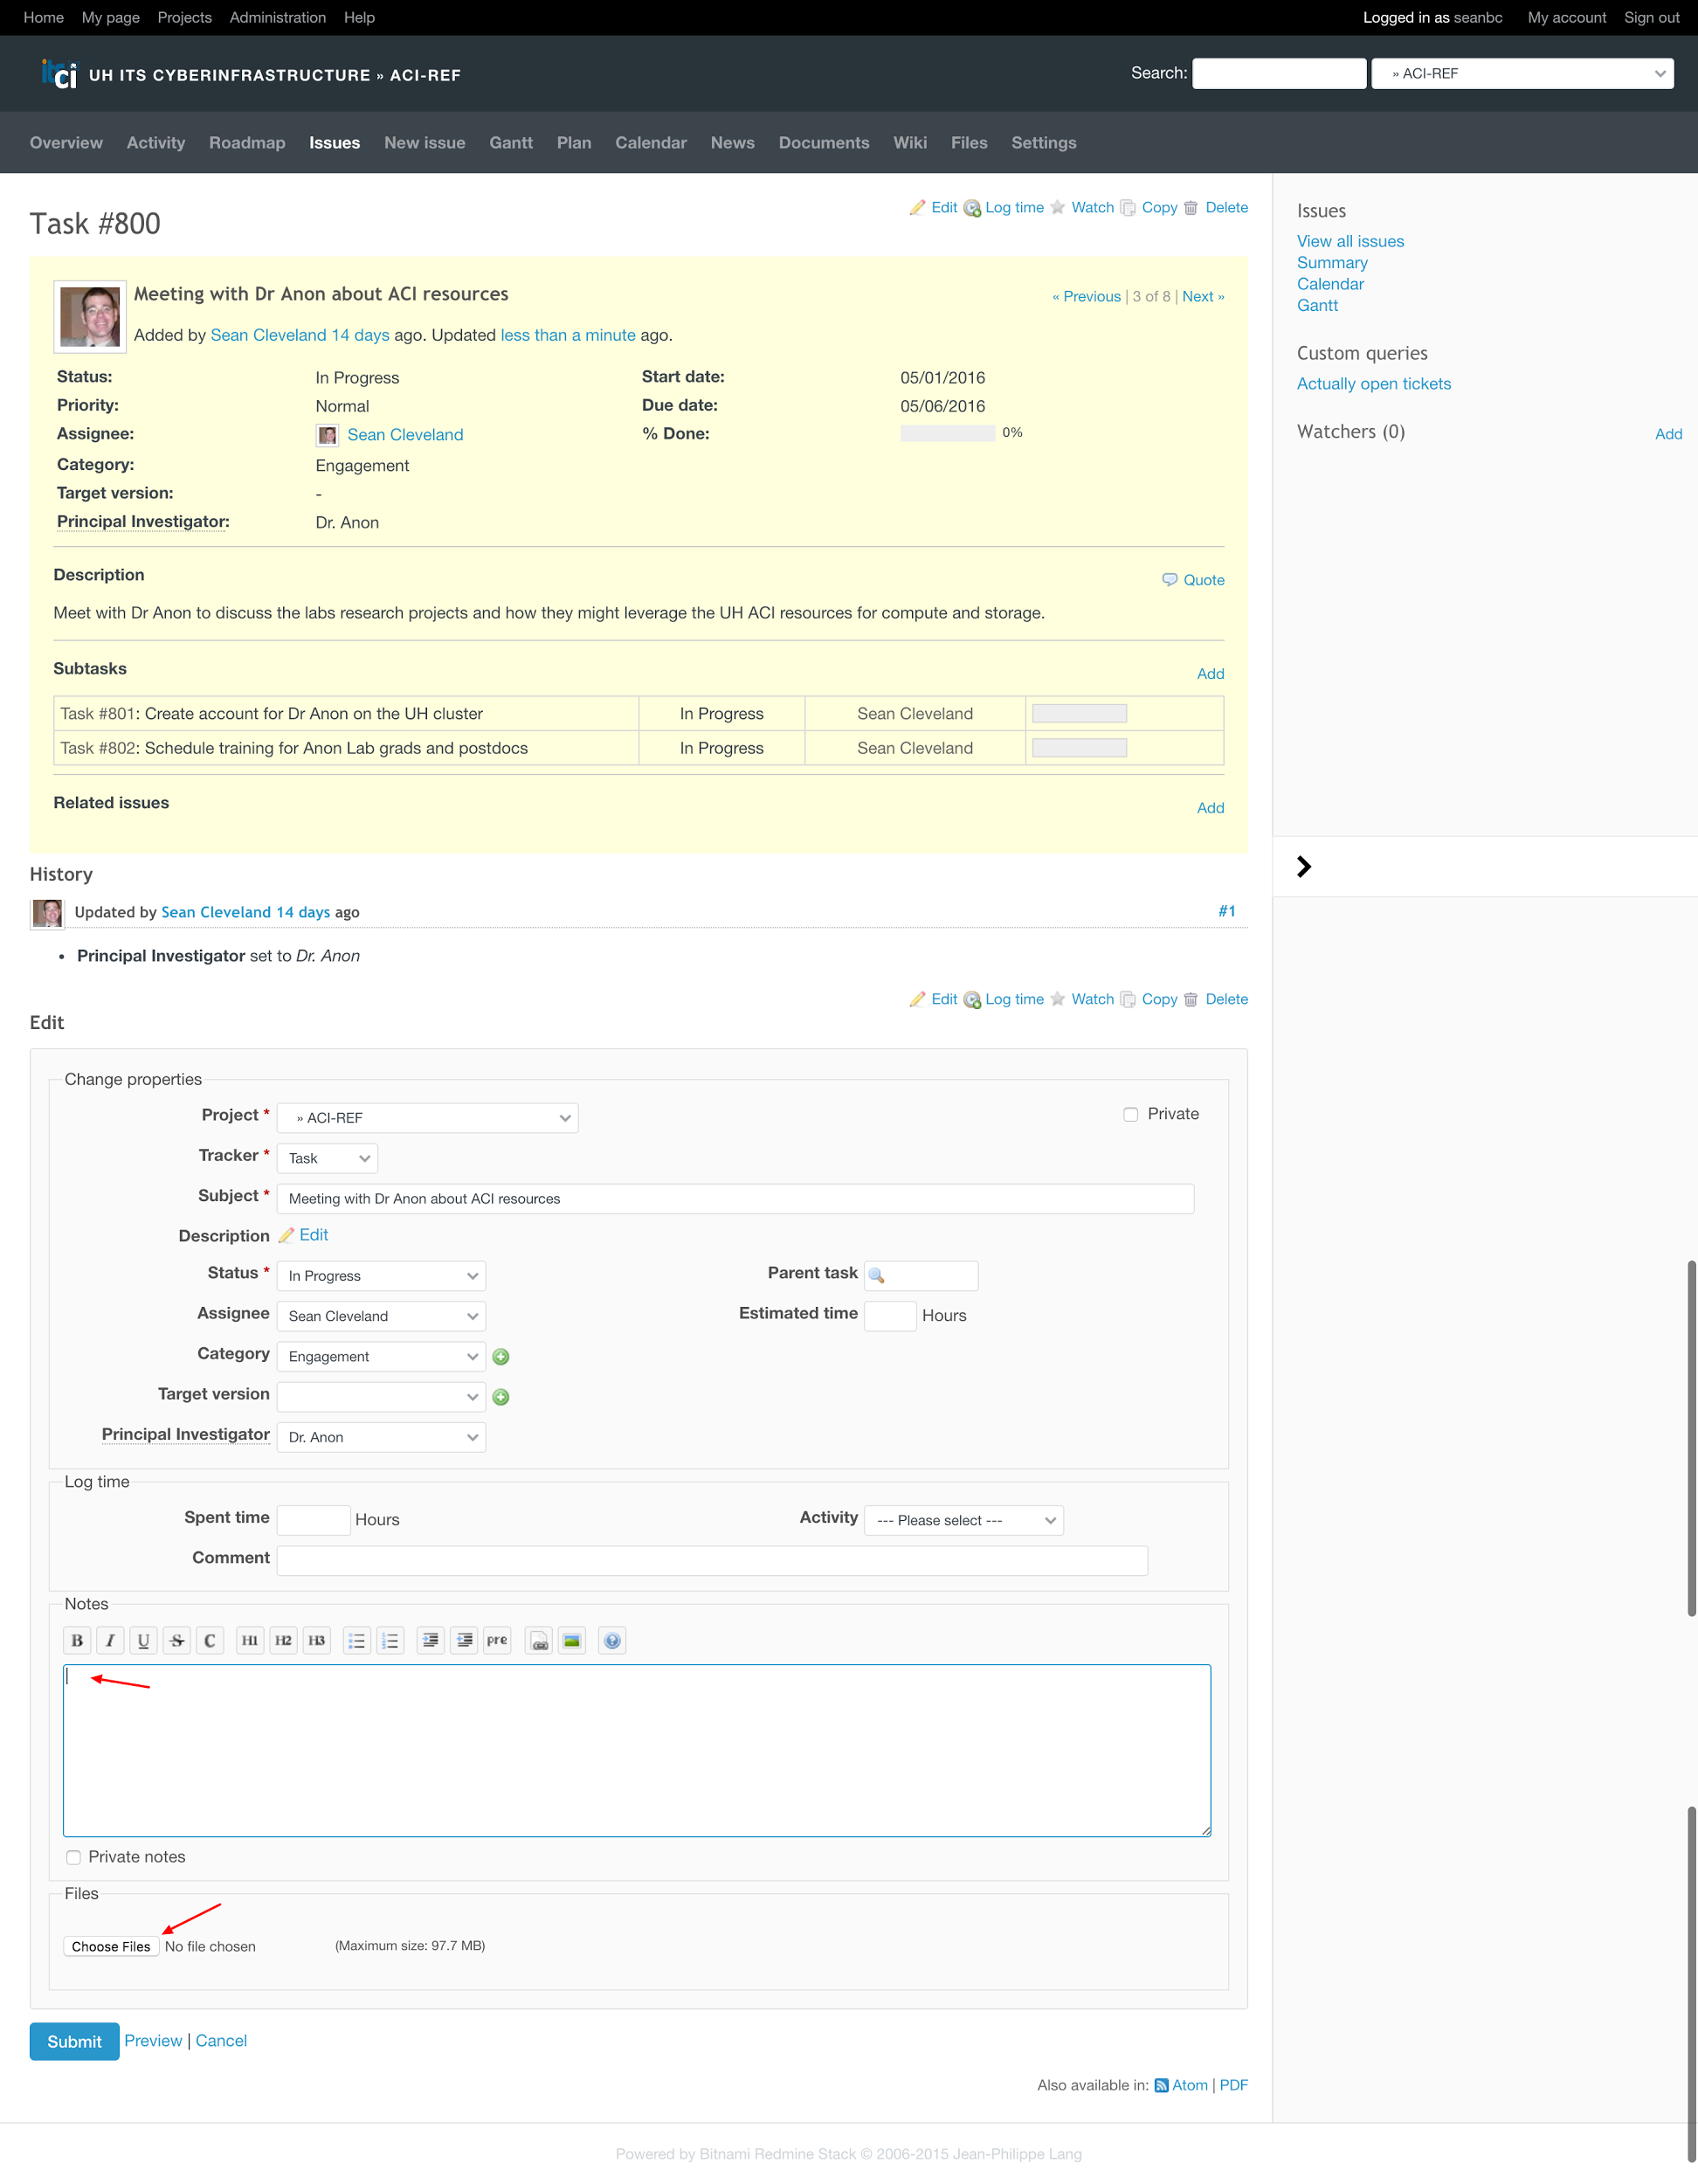1698x2184 pixels.
Task: Open the Category dropdown
Action: [x=381, y=1357]
